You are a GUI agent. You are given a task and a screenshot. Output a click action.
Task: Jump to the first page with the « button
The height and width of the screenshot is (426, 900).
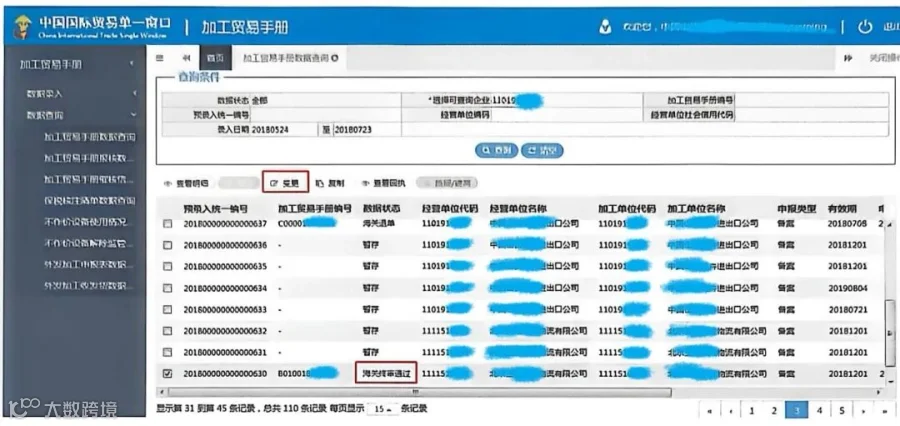[710, 410]
